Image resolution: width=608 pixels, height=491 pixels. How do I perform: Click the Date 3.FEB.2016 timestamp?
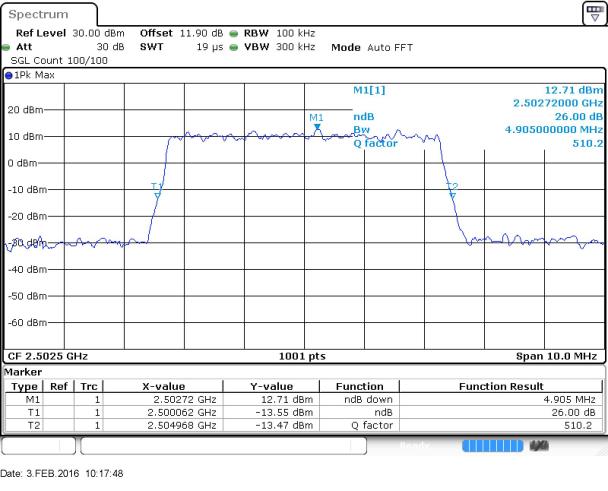click(x=62, y=474)
